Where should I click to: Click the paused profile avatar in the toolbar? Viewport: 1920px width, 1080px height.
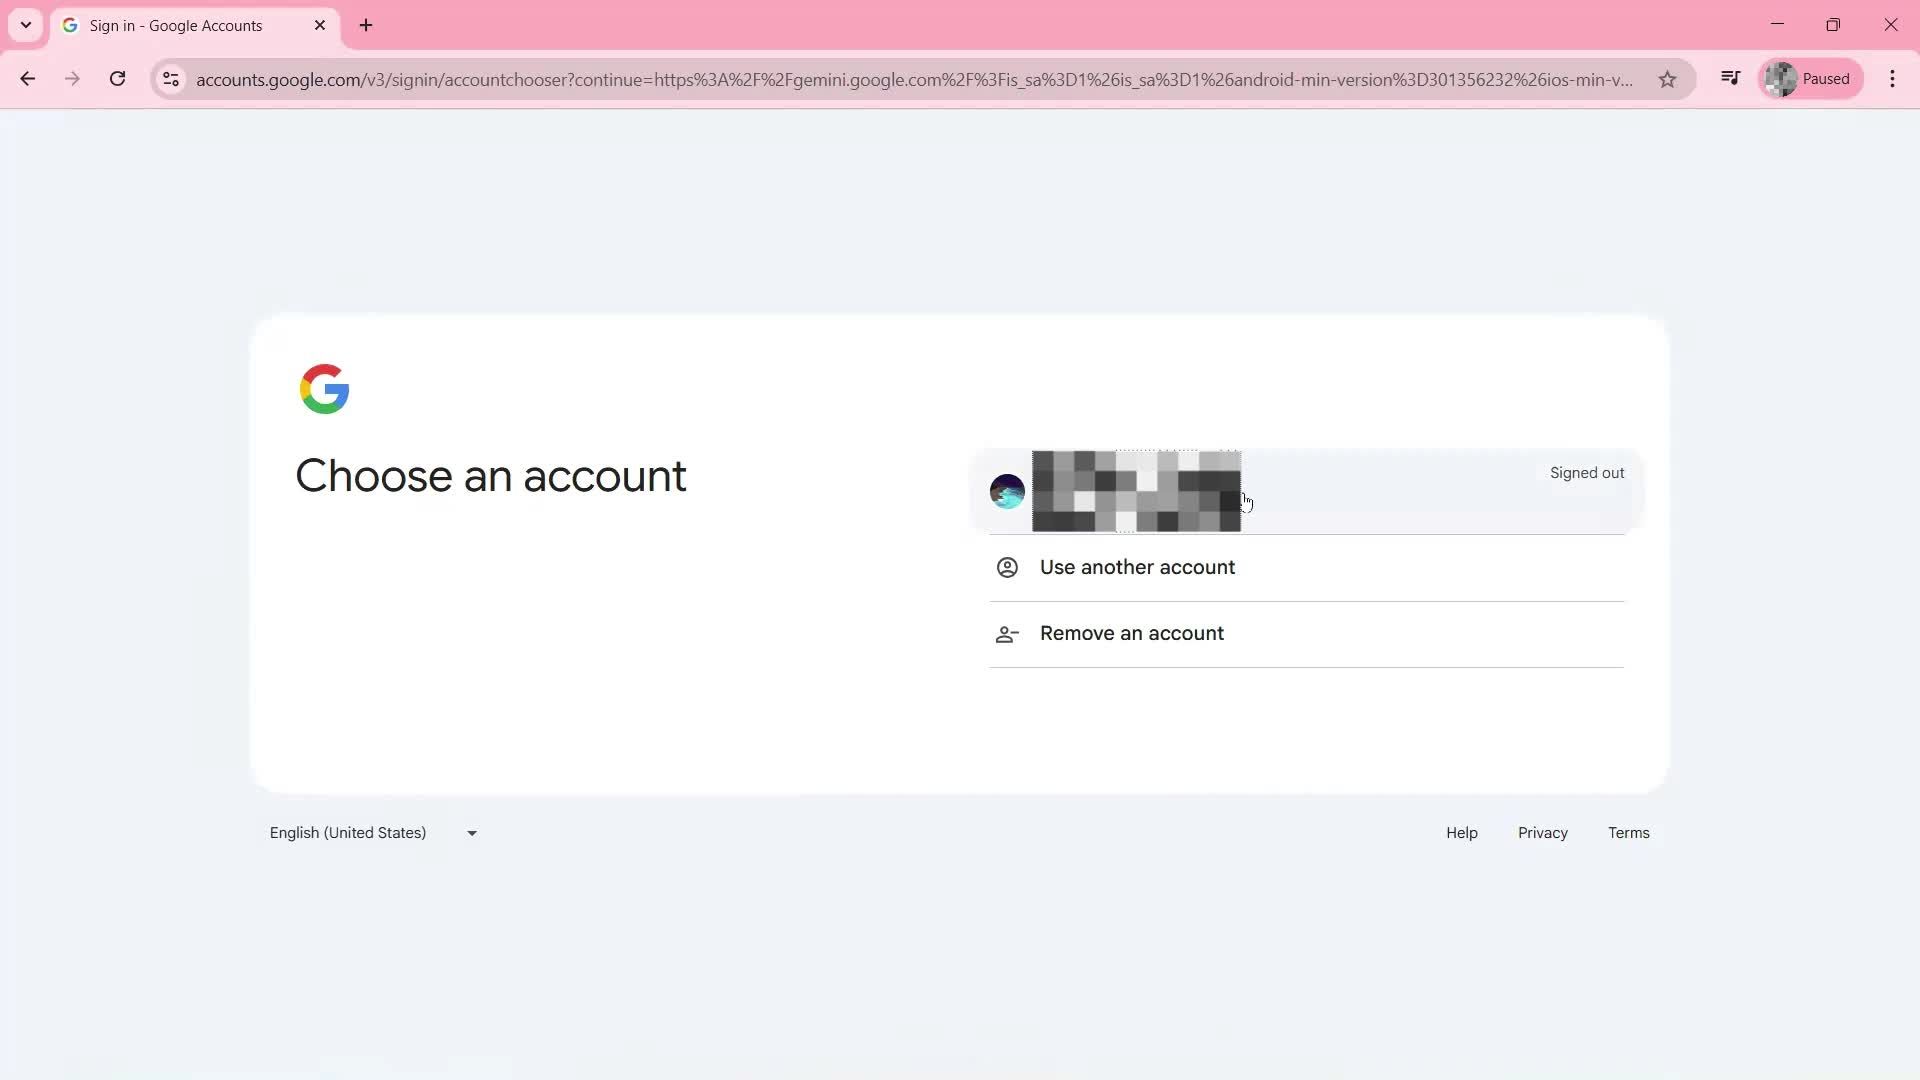click(x=1783, y=78)
